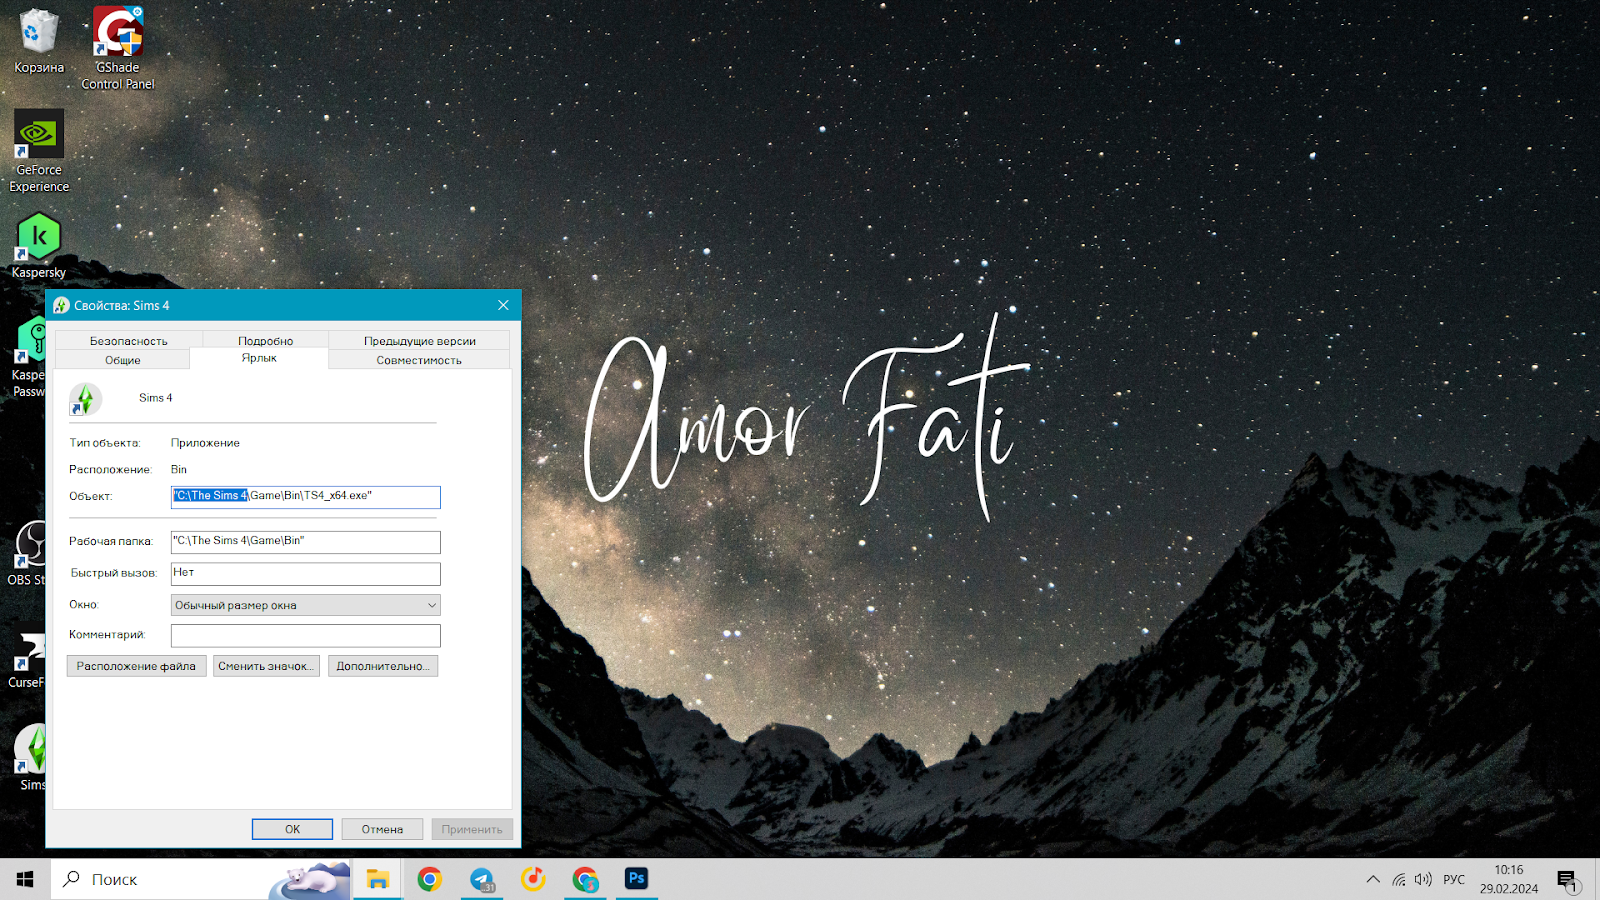The height and width of the screenshot is (900, 1600).
Task: Click the Sims 4 icon in properties dialog
Action: pyautogui.click(x=85, y=399)
